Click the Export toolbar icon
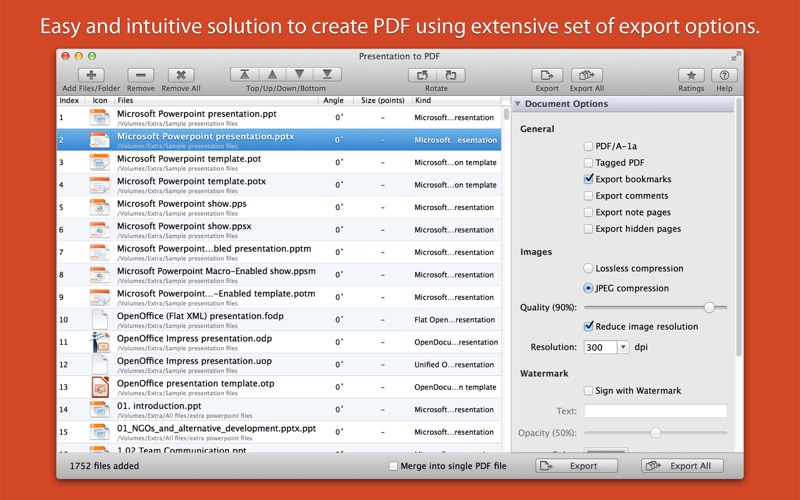 point(547,76)
